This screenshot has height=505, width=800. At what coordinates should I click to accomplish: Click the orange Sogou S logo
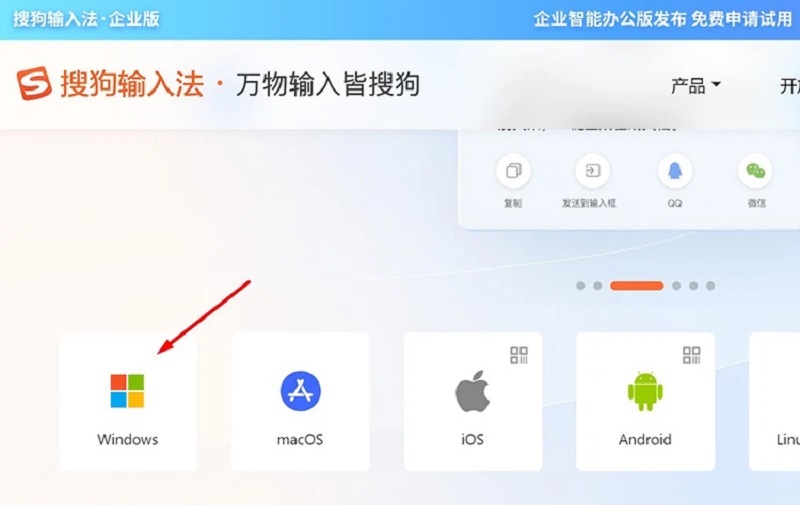click(x=34, y=83)
